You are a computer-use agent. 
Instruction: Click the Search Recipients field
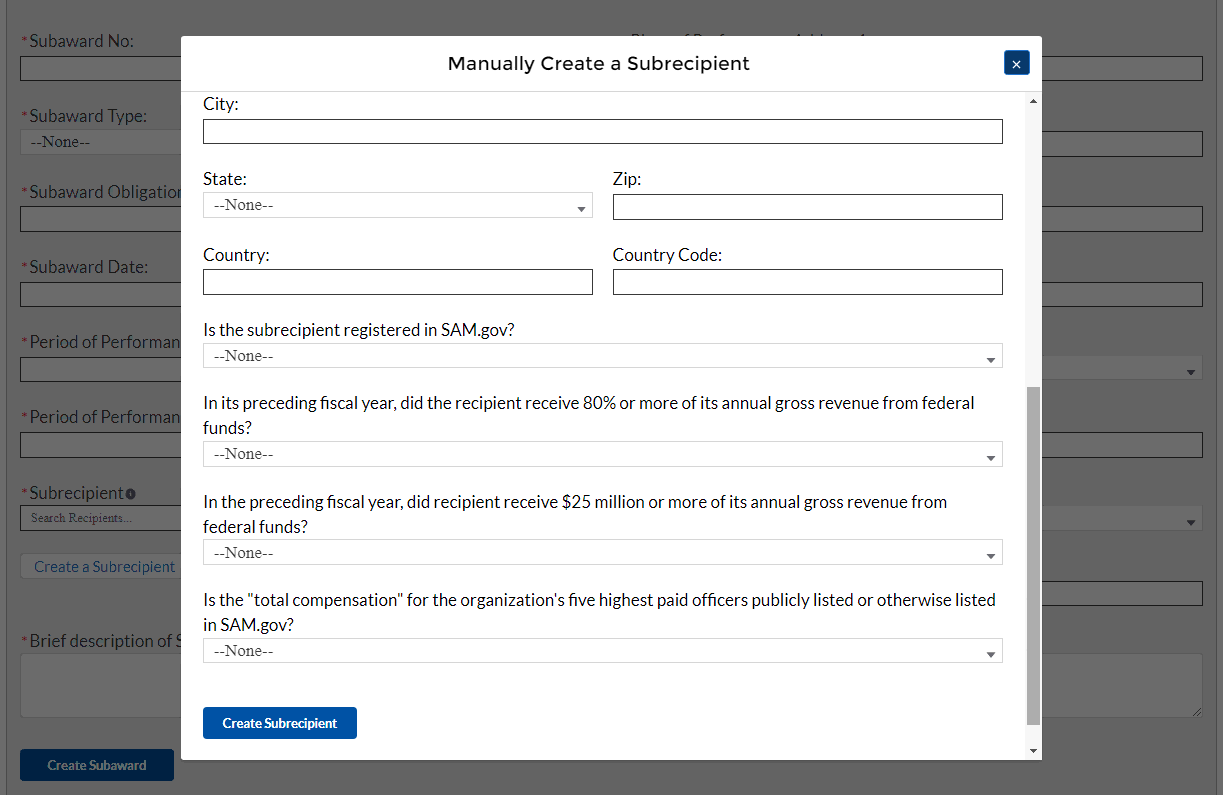(100, 518)
